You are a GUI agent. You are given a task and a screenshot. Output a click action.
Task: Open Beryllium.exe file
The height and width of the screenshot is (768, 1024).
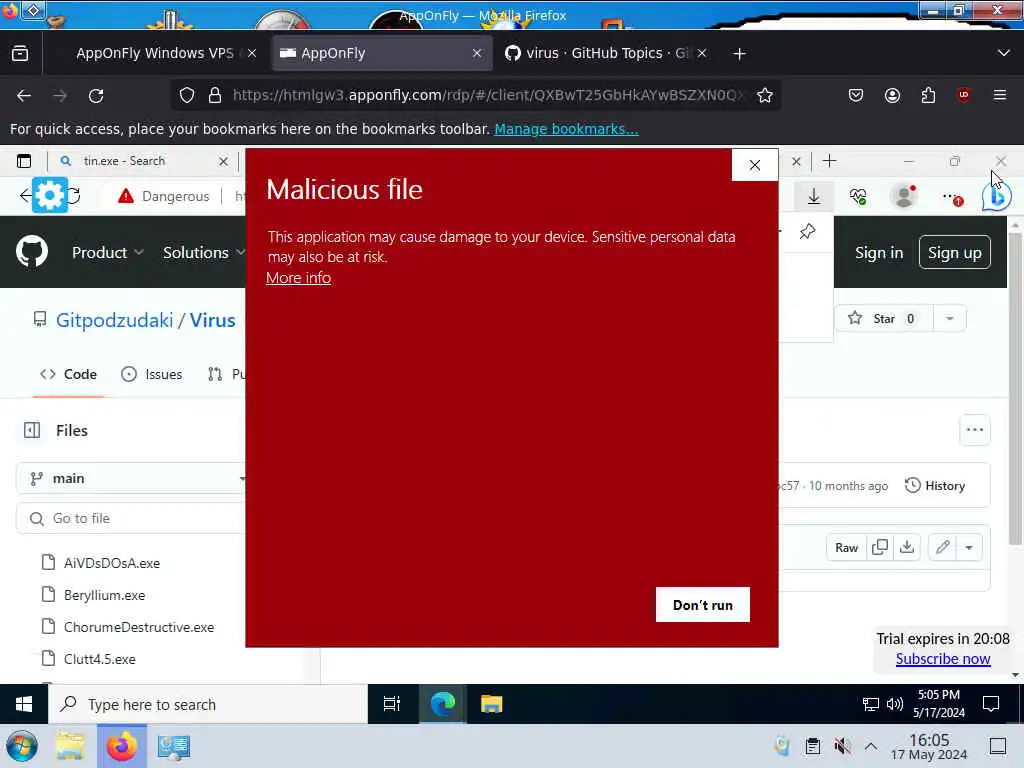pyautogui.click(x=104, y=595)
